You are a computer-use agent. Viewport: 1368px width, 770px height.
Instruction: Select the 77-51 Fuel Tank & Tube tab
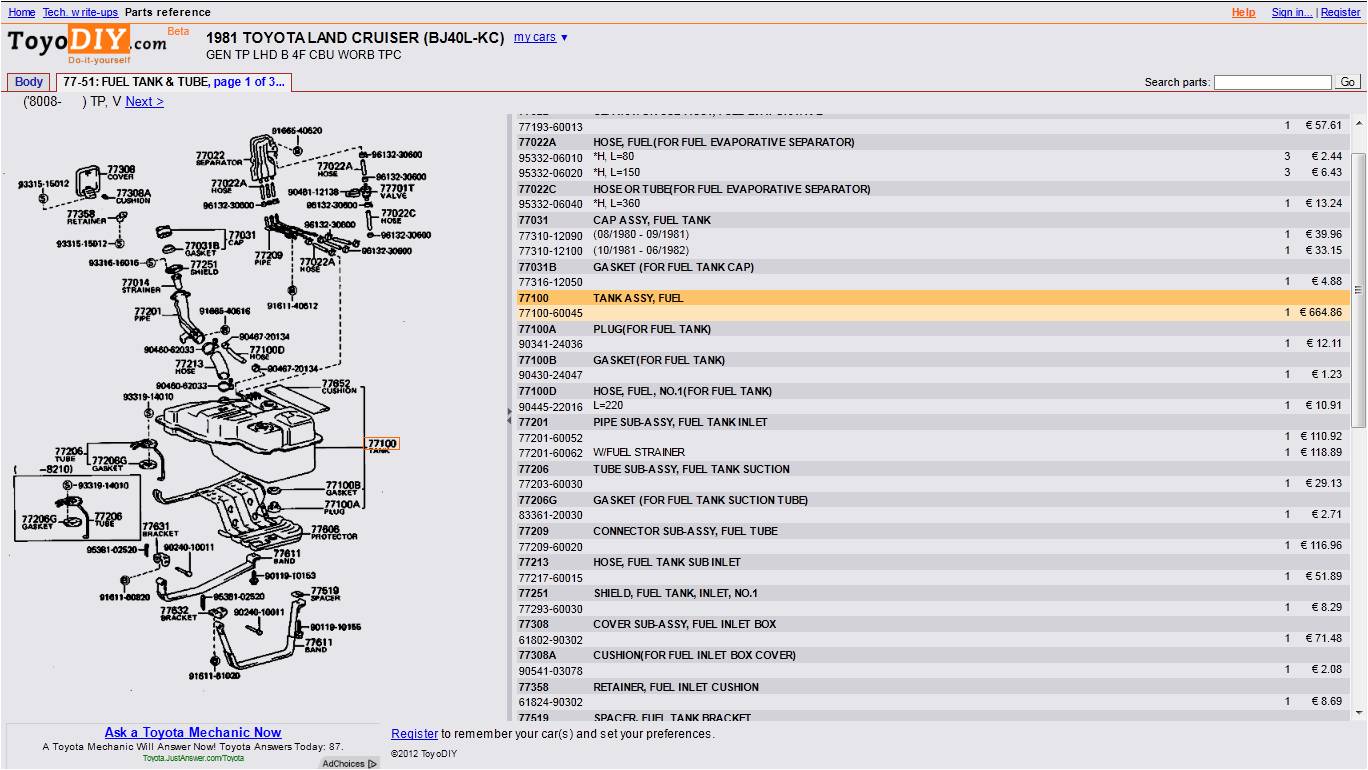(174, 82)
